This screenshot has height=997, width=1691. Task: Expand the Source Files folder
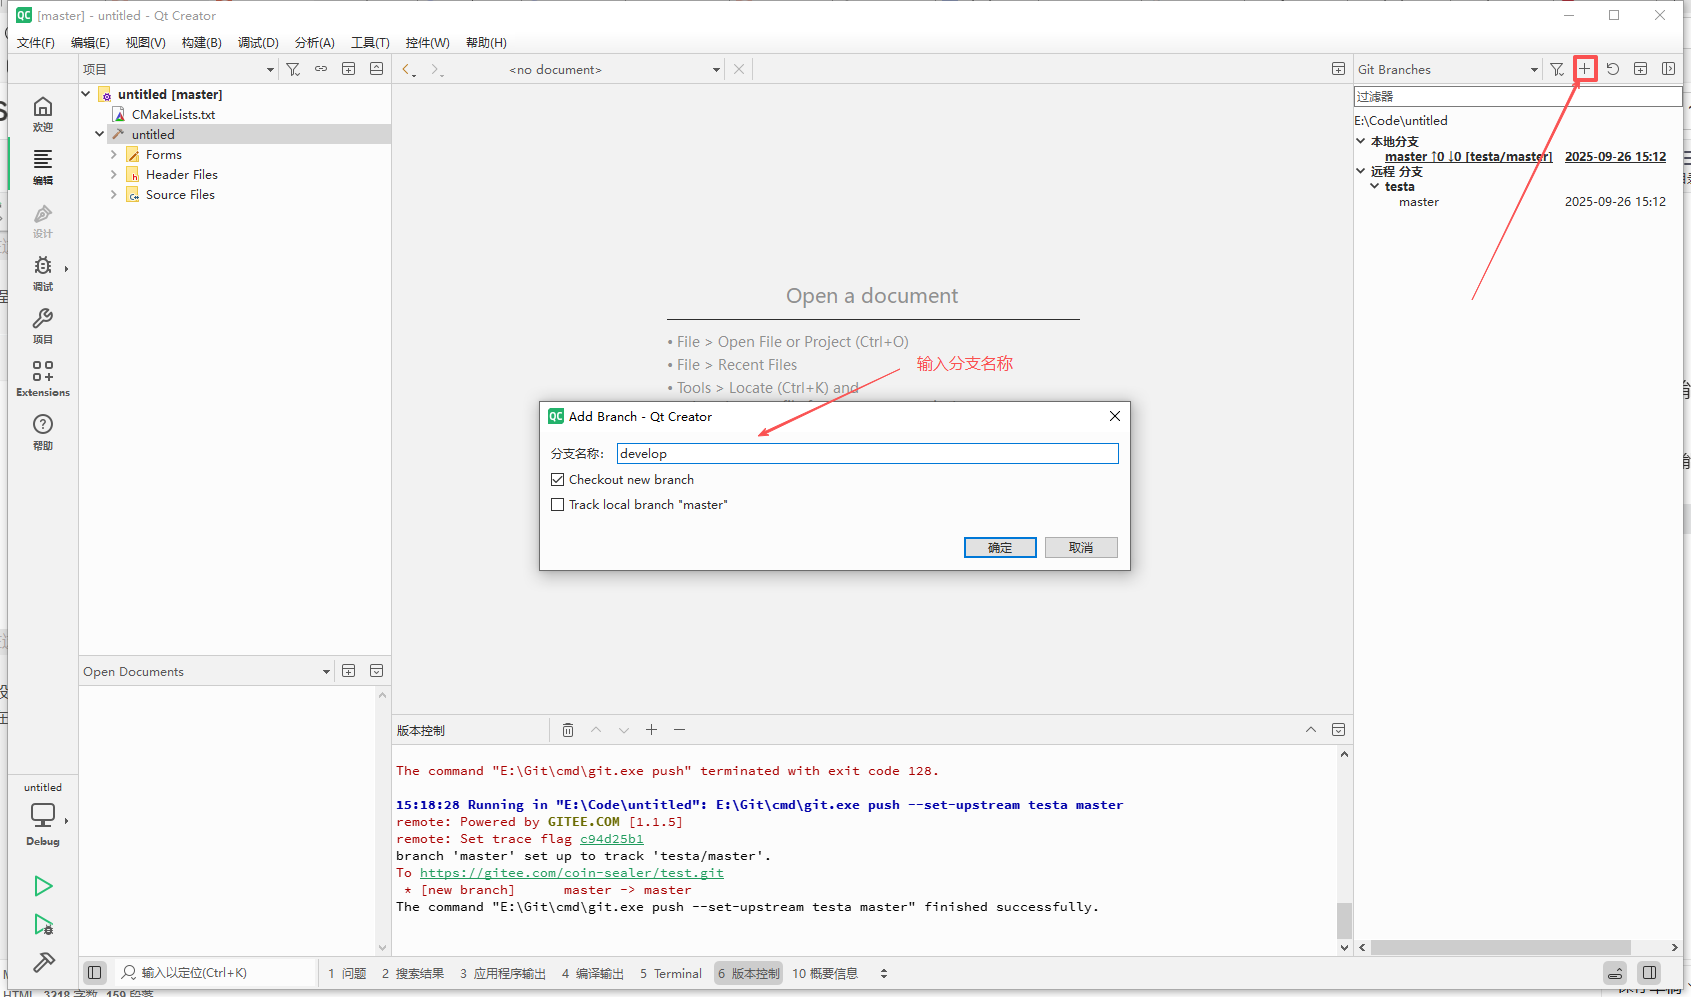click(113, 194)
